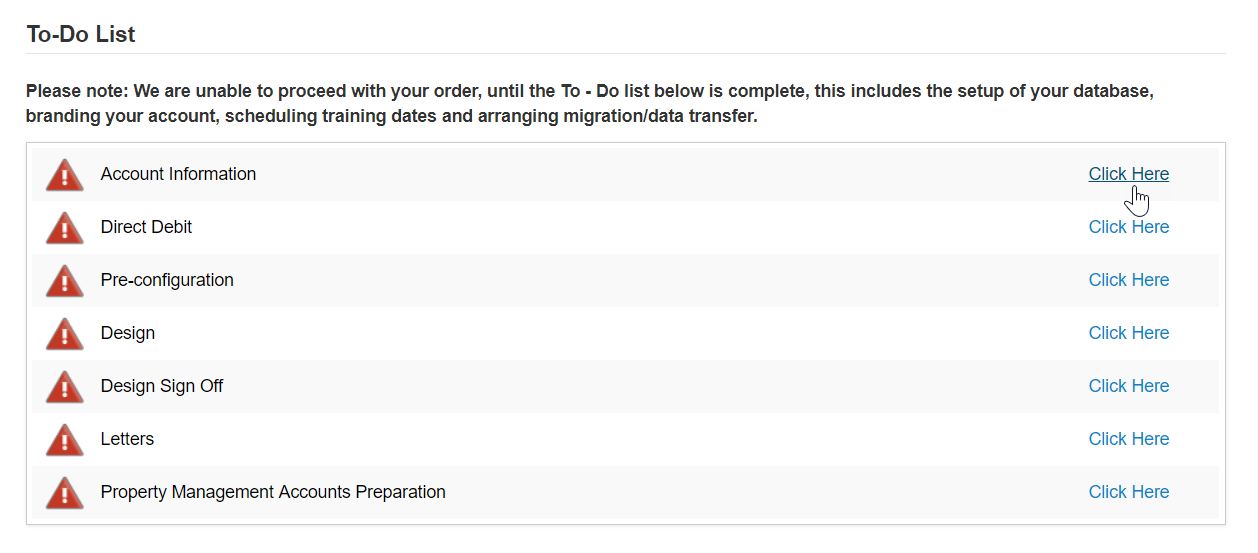Open 'Click Here' for Property Management Accounts
Image resolution: width=1258 pixels, height=553 pixels.
[x=1128, y=492]
